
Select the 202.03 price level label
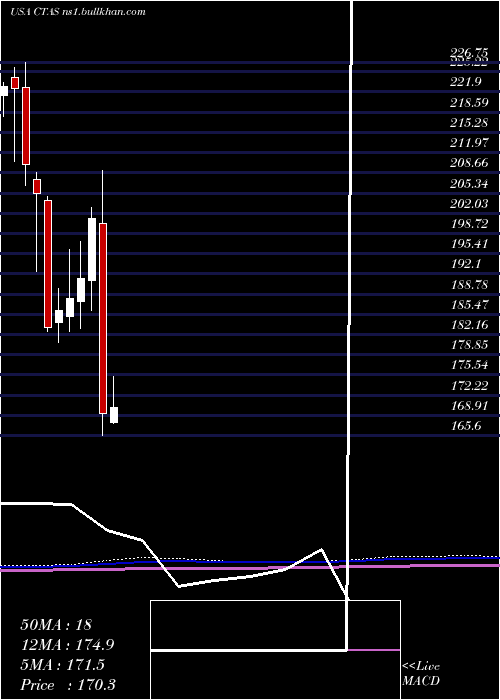469,203
